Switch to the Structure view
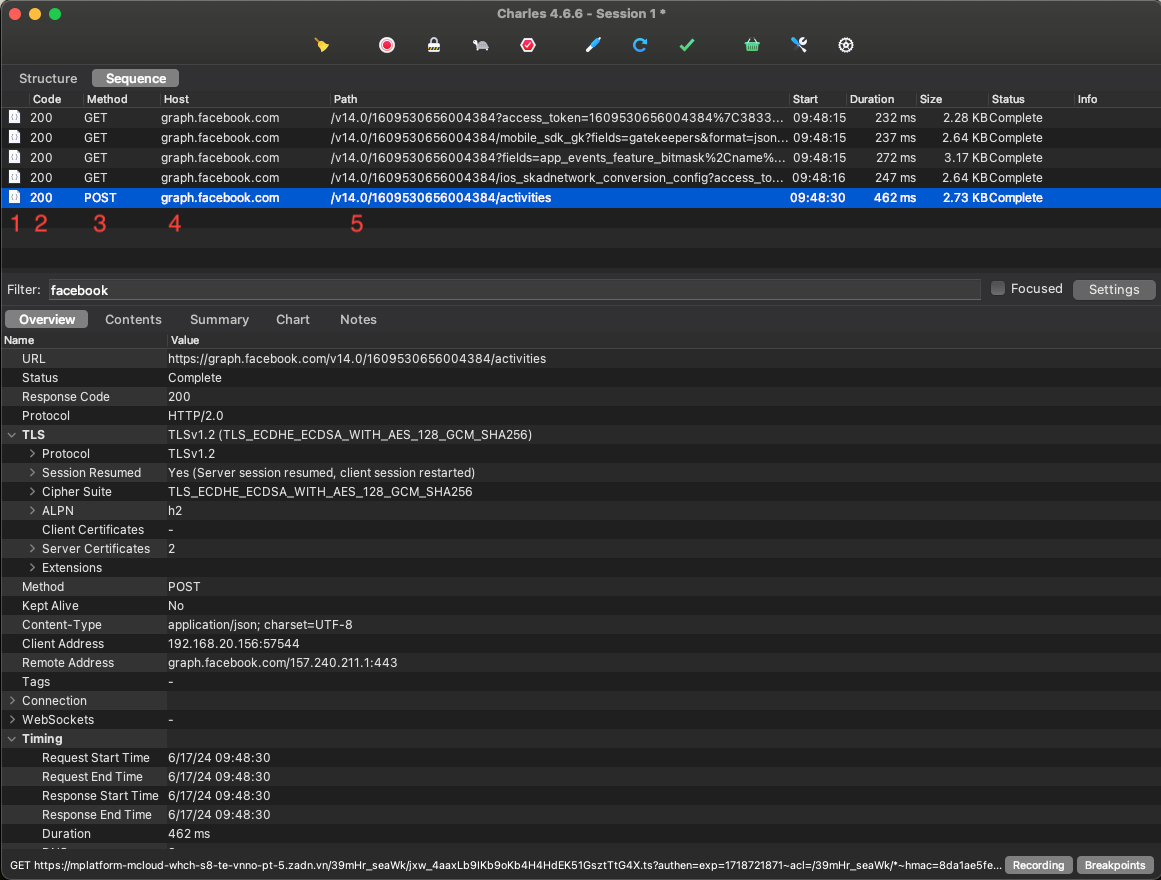The width and height of the screenshot is (1161, 880). 47,78
